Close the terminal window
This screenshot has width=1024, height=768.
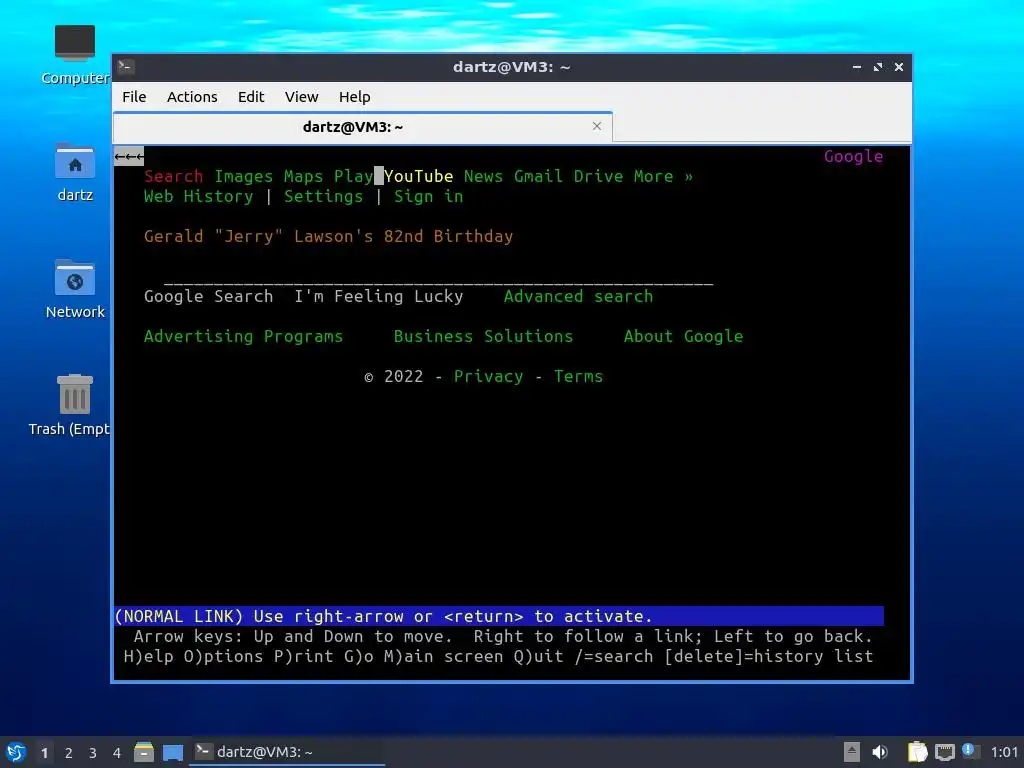click(899, 67)
